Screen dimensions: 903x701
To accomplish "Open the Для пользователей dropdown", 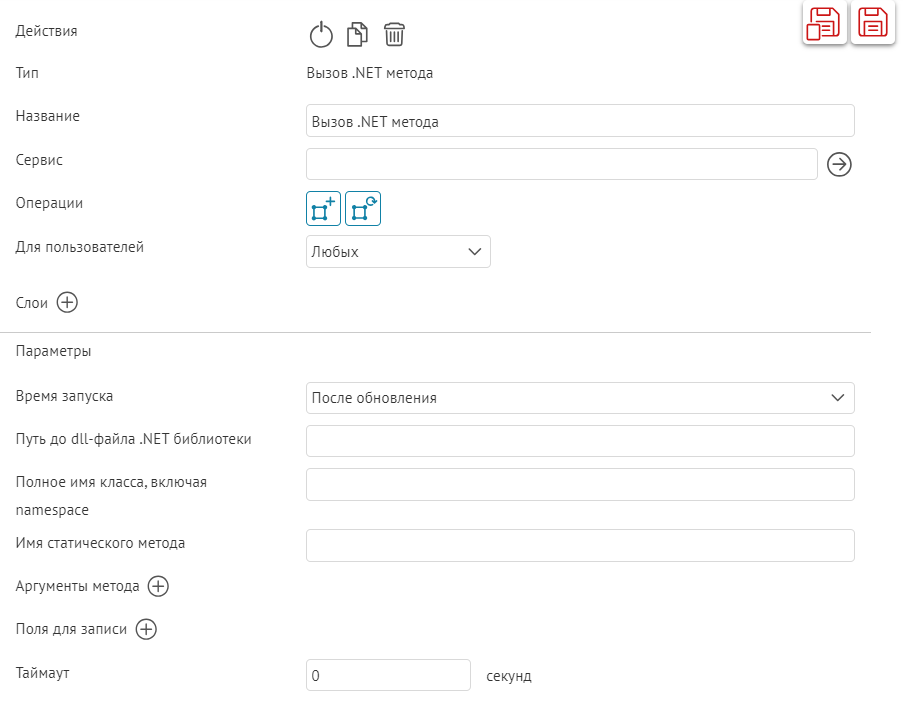I will (398, 252).
